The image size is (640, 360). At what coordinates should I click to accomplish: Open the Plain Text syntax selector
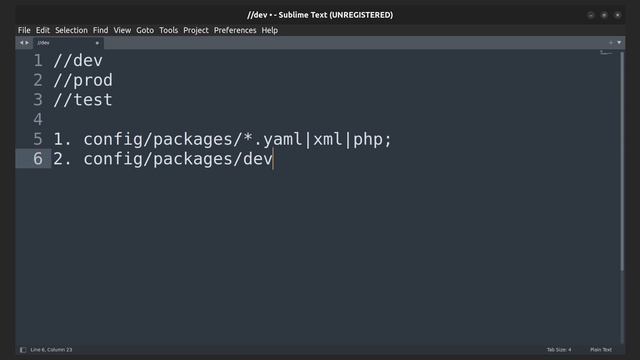coord(601,350)
